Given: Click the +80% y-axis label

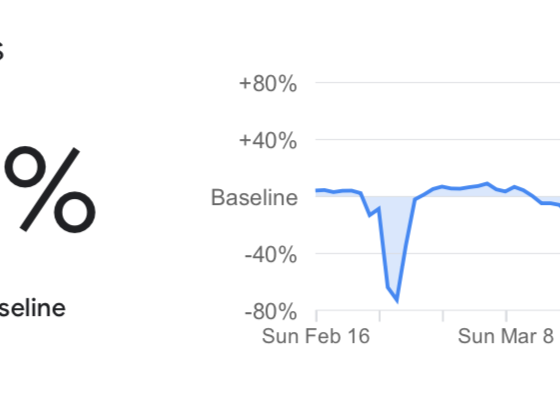Looking at the screenshot, I should (268, 84).
